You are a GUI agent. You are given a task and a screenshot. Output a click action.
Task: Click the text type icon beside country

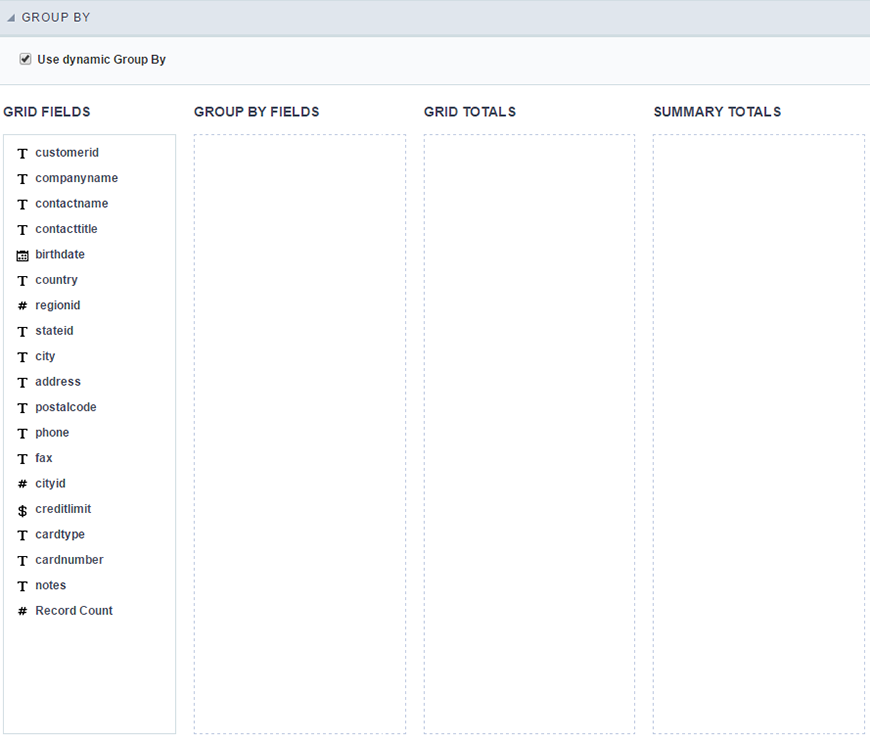coord(21,280)
